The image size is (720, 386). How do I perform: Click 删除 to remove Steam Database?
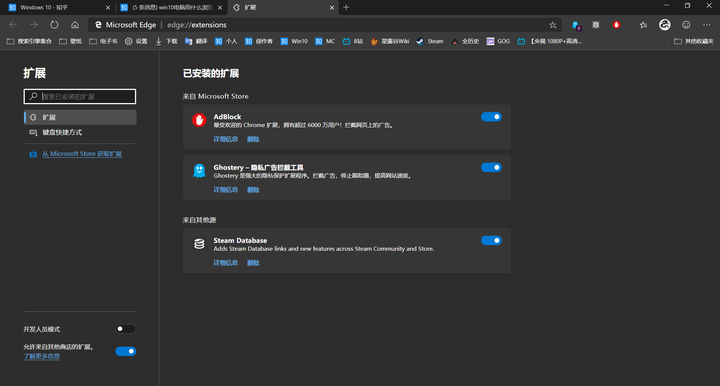pyautogui.click(x=253, y=263)
